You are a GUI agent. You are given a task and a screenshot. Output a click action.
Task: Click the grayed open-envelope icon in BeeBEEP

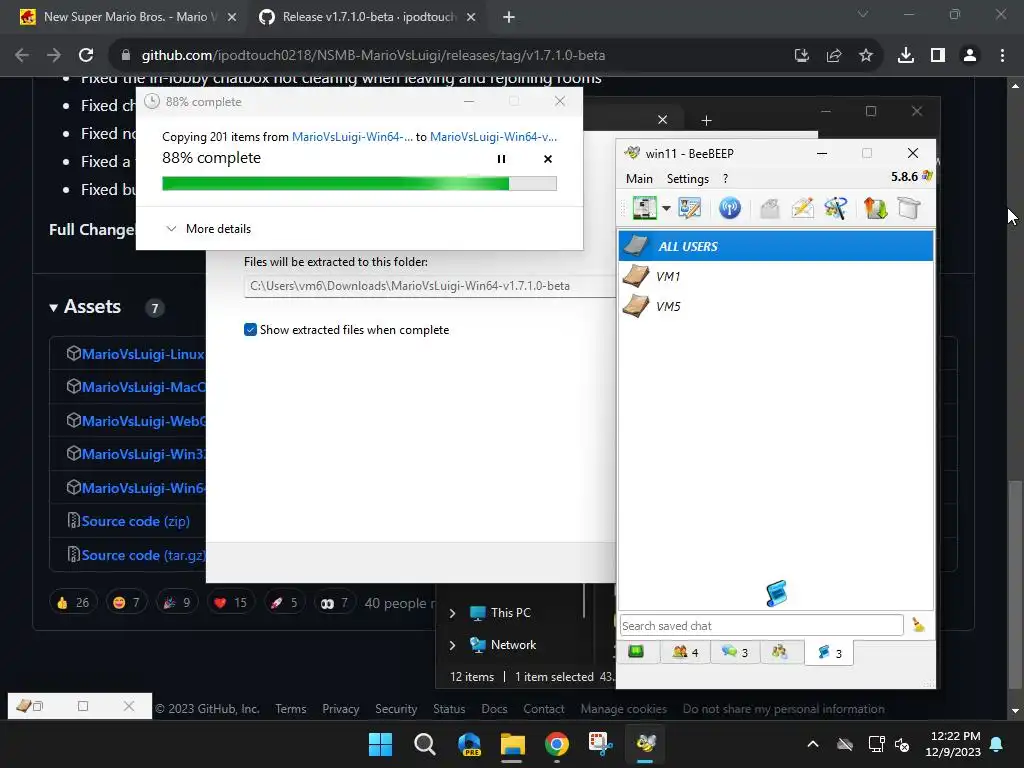coord(769,208)
